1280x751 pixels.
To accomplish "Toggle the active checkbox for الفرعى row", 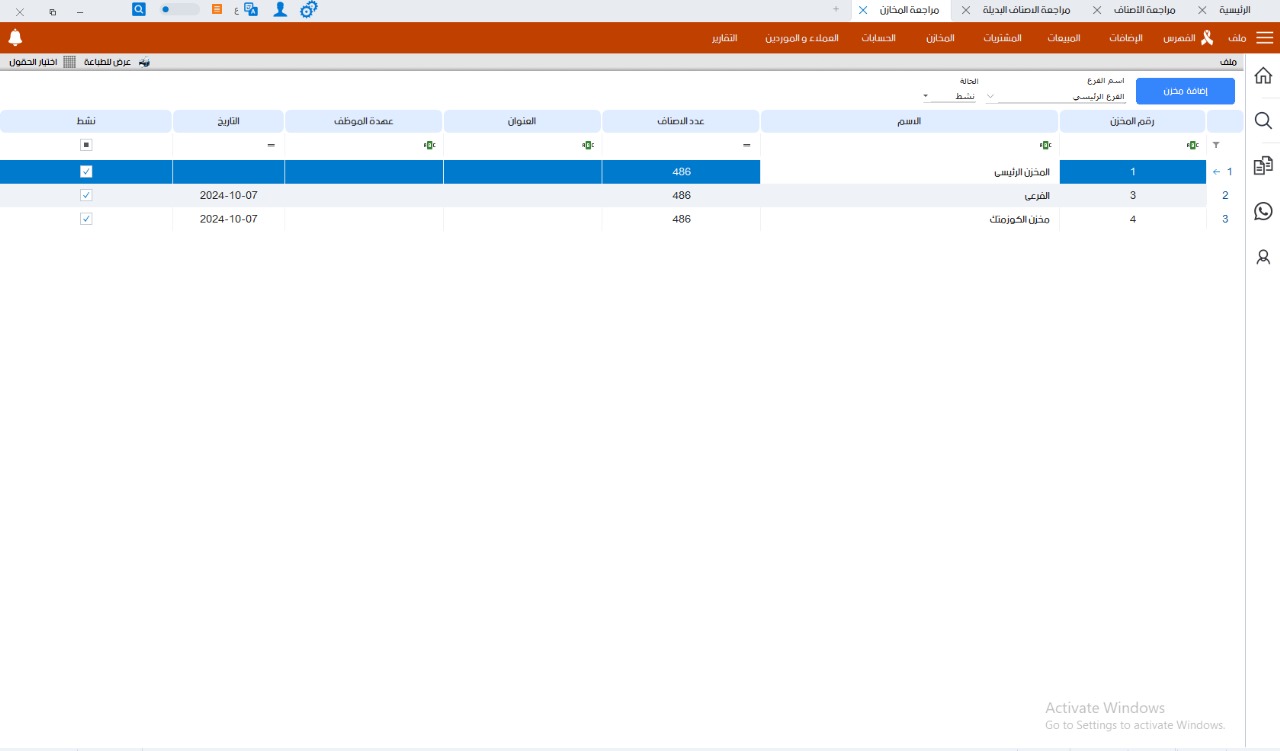I will pyautogui.click(x=86, y=195).
